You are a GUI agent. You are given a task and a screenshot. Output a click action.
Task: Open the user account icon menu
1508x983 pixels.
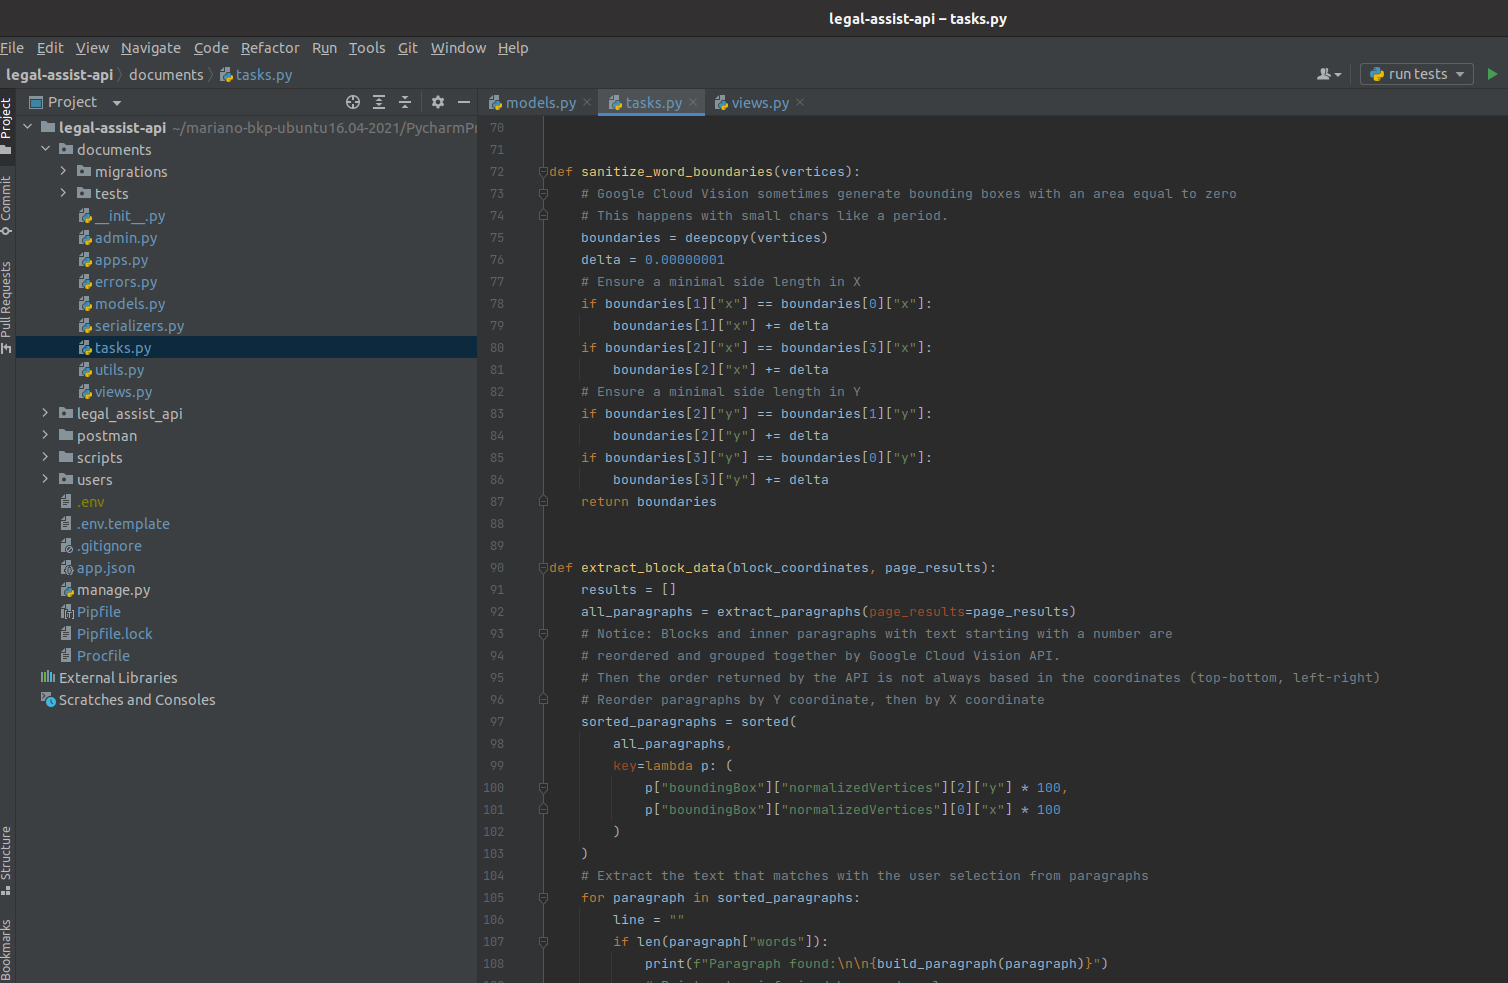pyautogui.click(x=1328, y=74)
